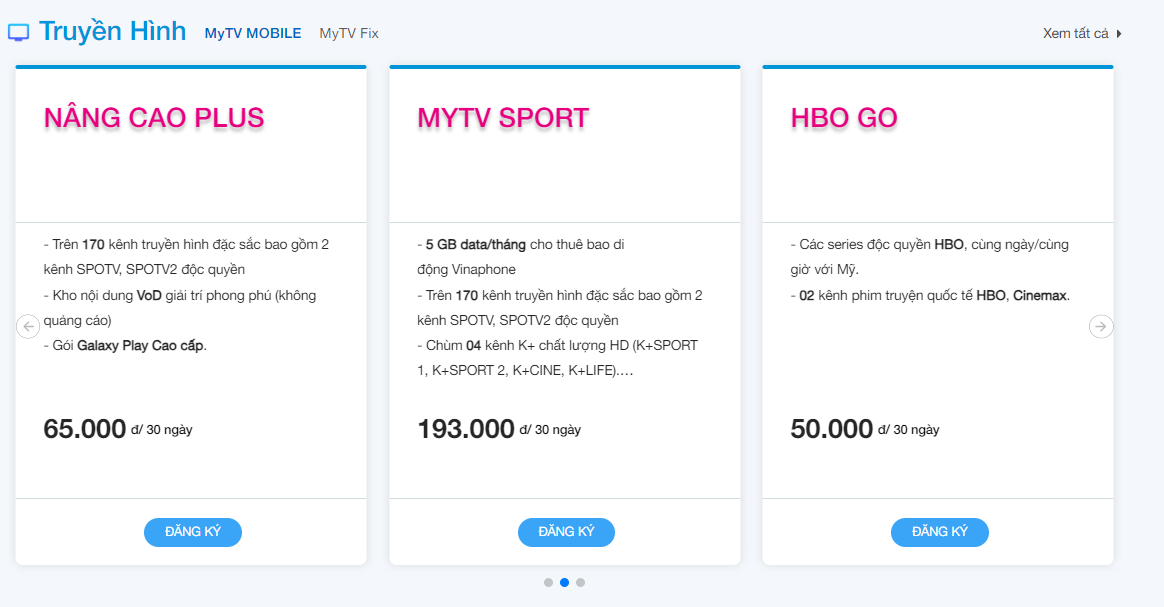
Task: Click the 65.000 đ price on NÂNG CAO PLUS
Action: (118, 429)
